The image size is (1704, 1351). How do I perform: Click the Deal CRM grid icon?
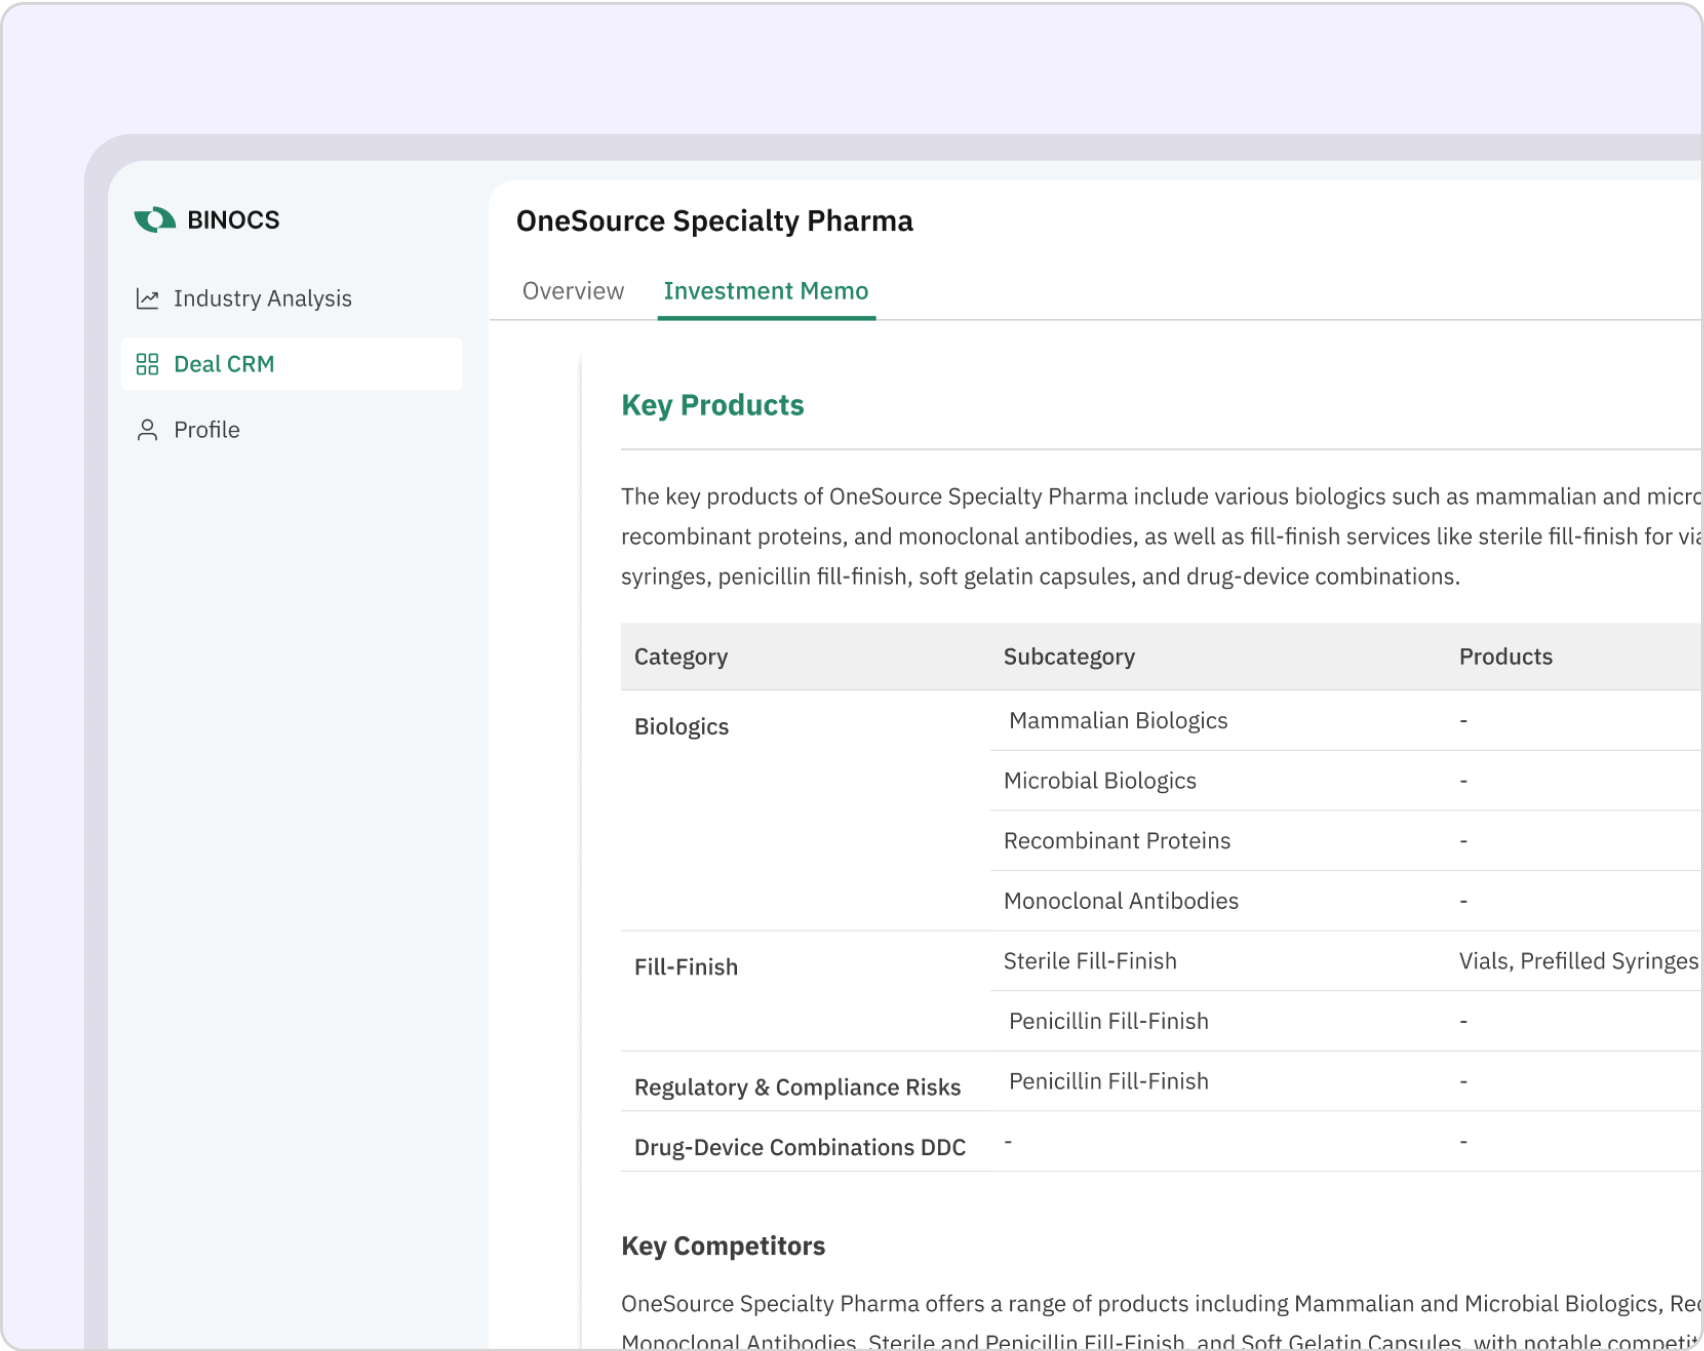point(147,364)
